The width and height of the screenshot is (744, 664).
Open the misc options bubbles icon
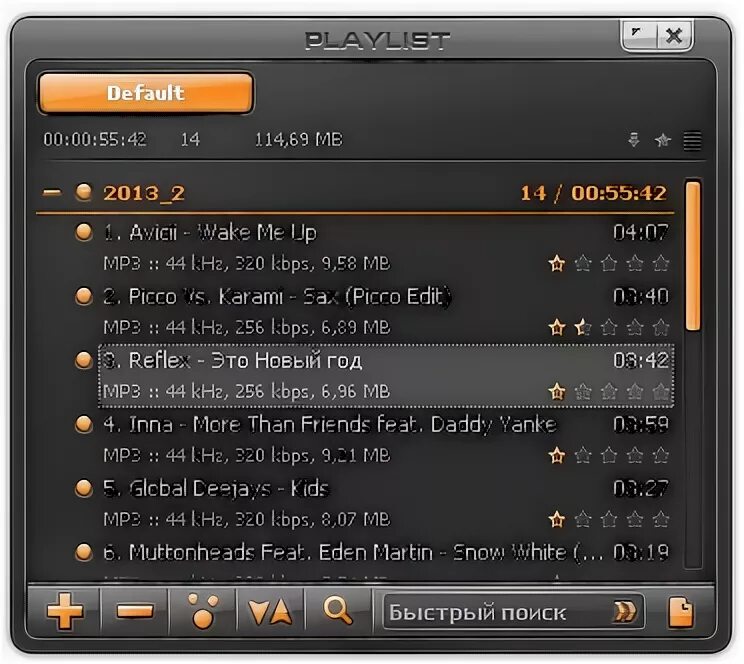(203, 611)
